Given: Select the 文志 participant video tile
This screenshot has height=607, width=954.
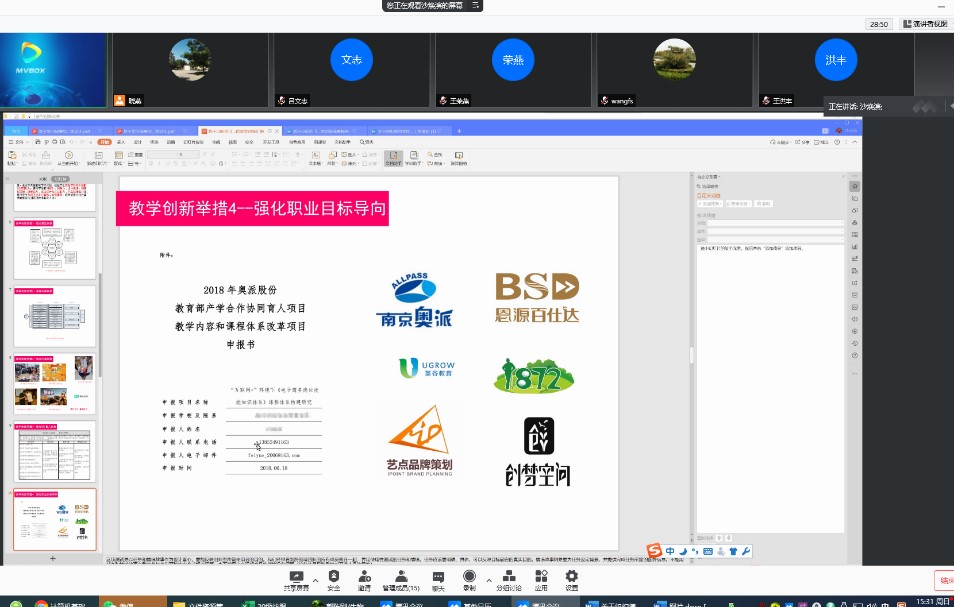Looking at the screenshot, I should pyautogui.click(x=351, y=60).
